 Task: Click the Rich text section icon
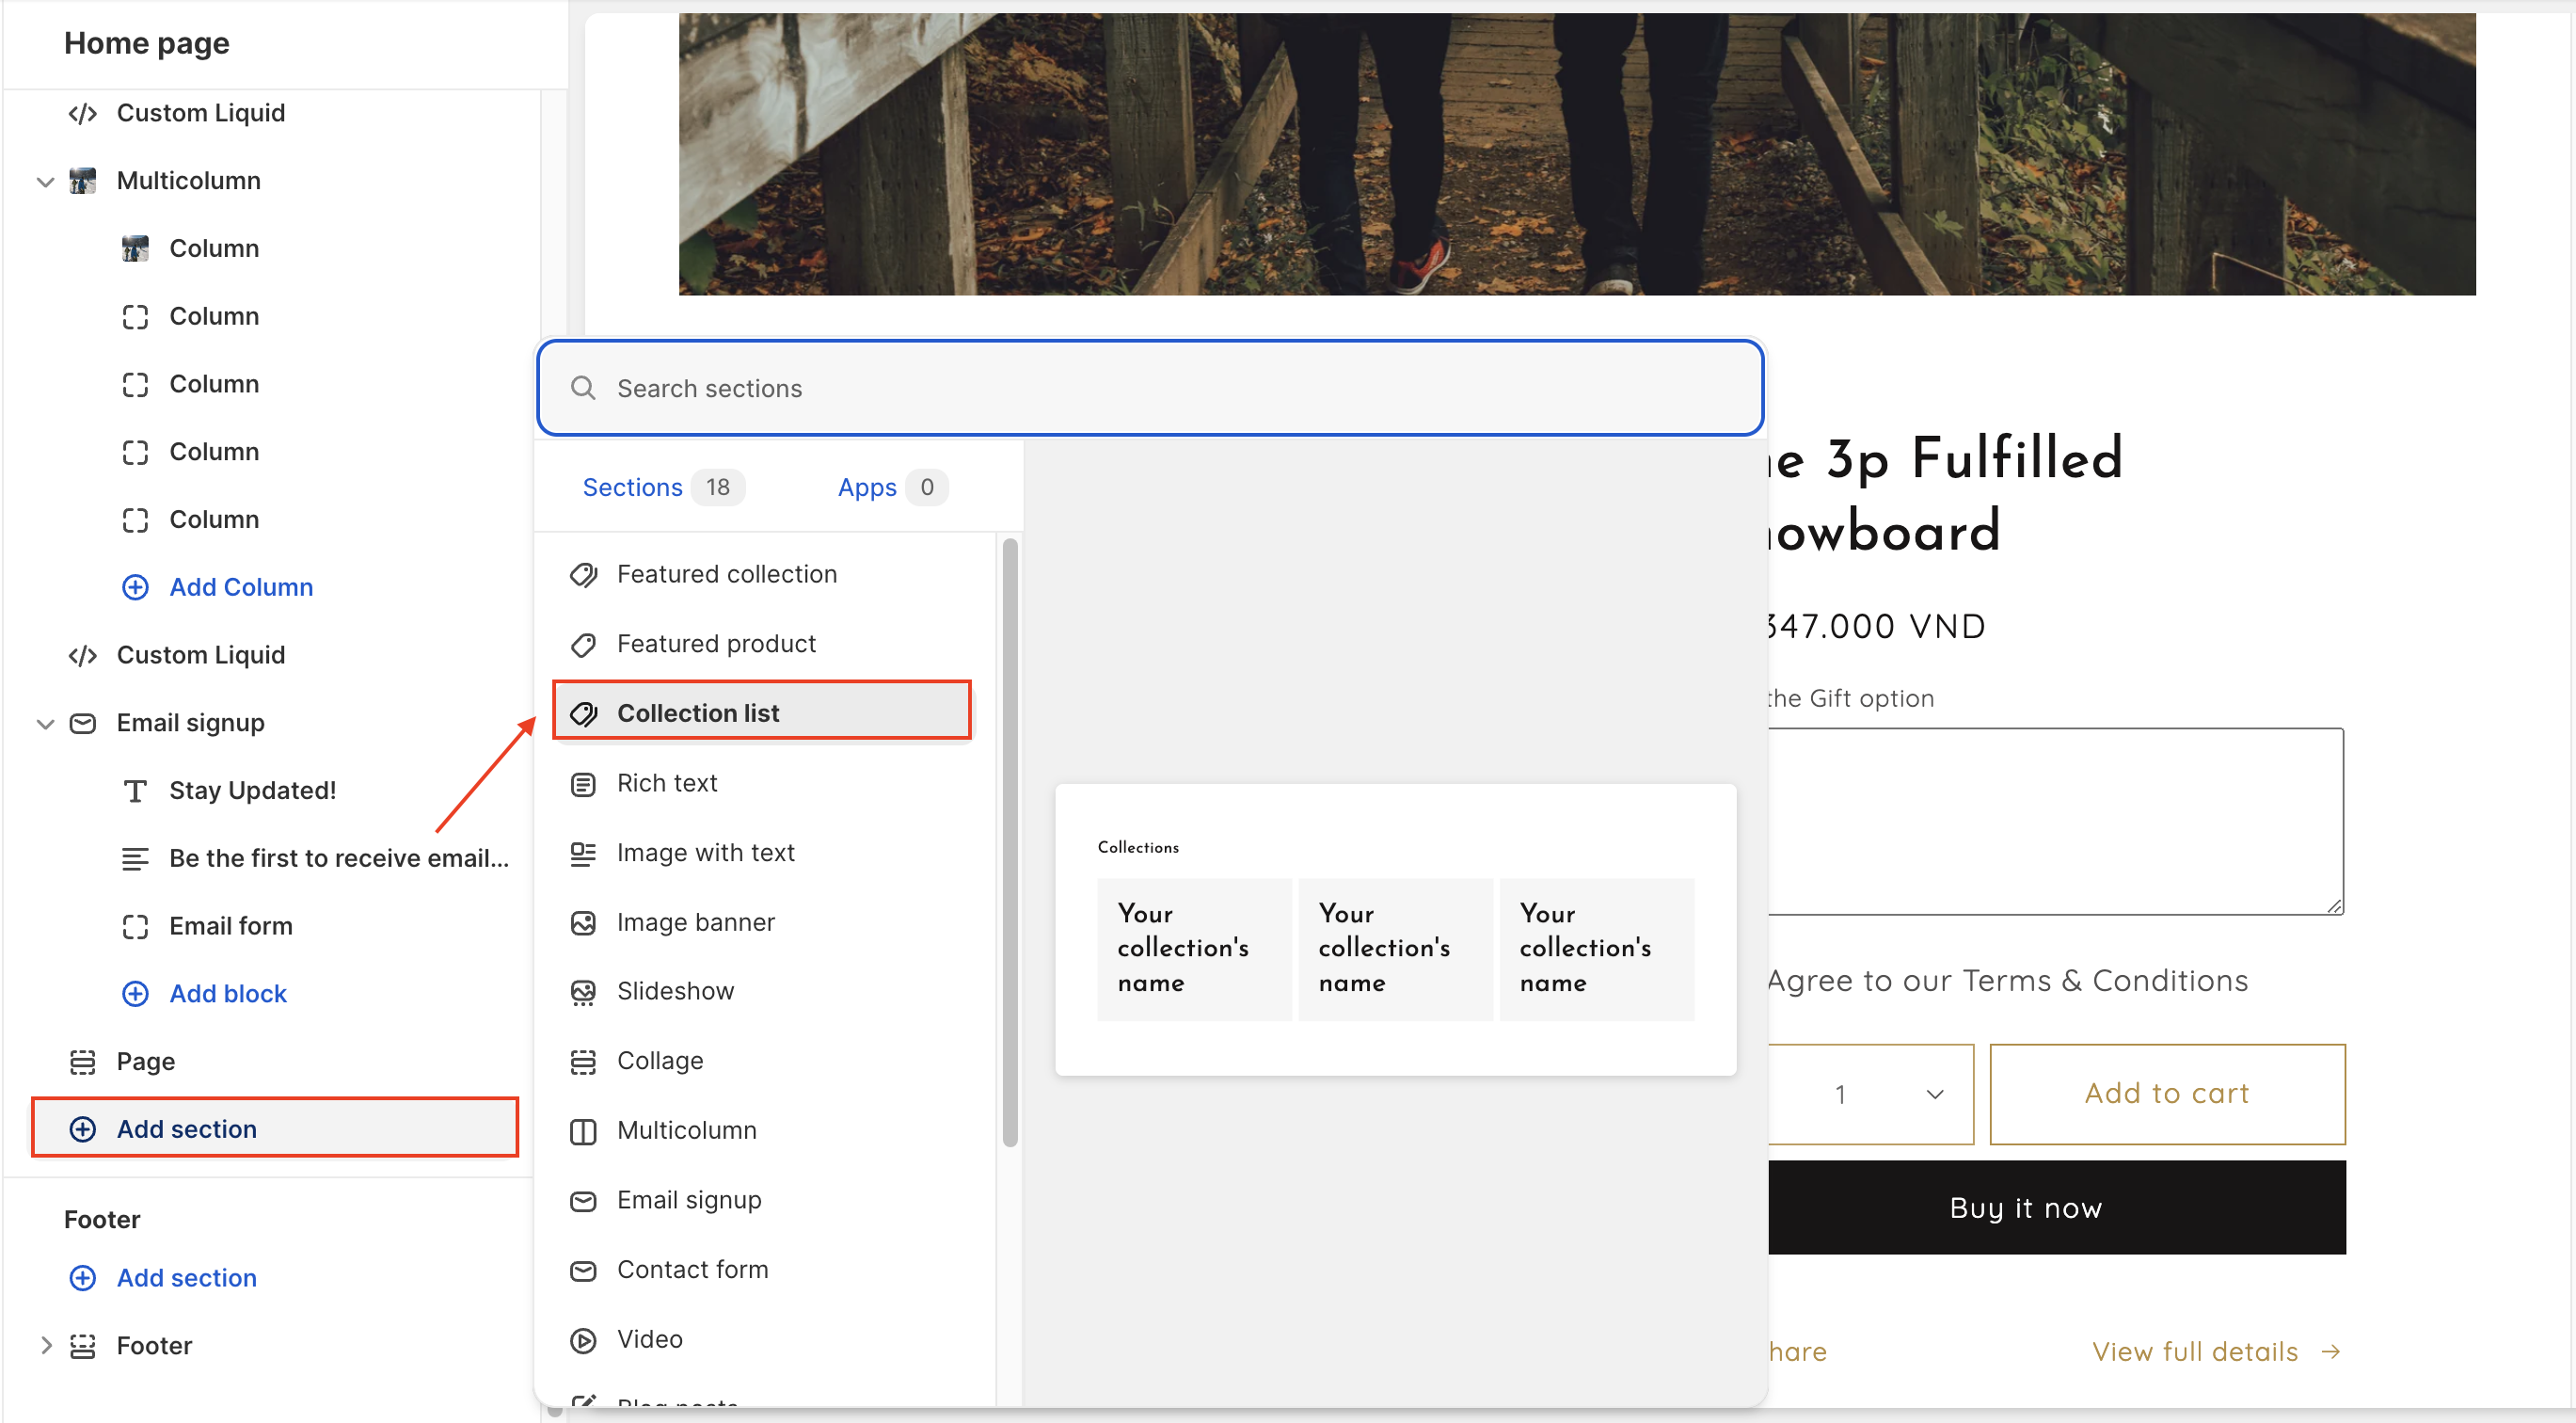click(x=583, y=783)
